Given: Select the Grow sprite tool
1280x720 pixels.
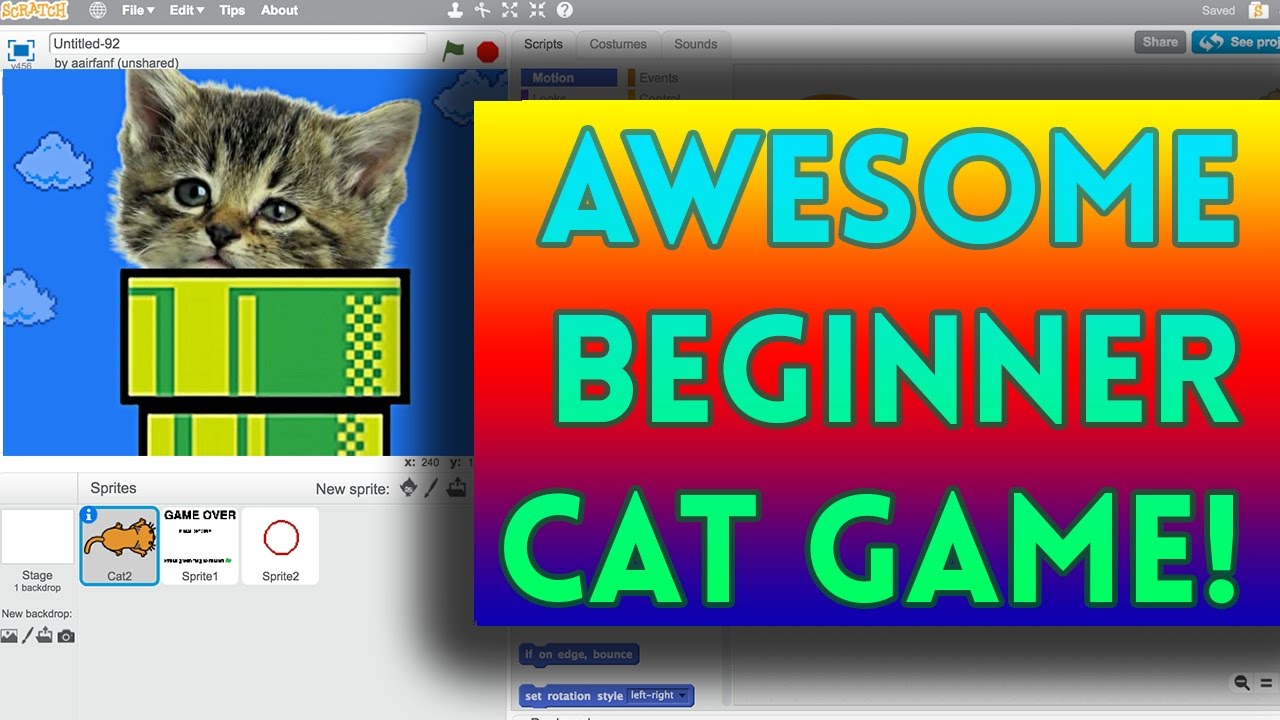Looking at the screenshot, I should tap(510, 10).
